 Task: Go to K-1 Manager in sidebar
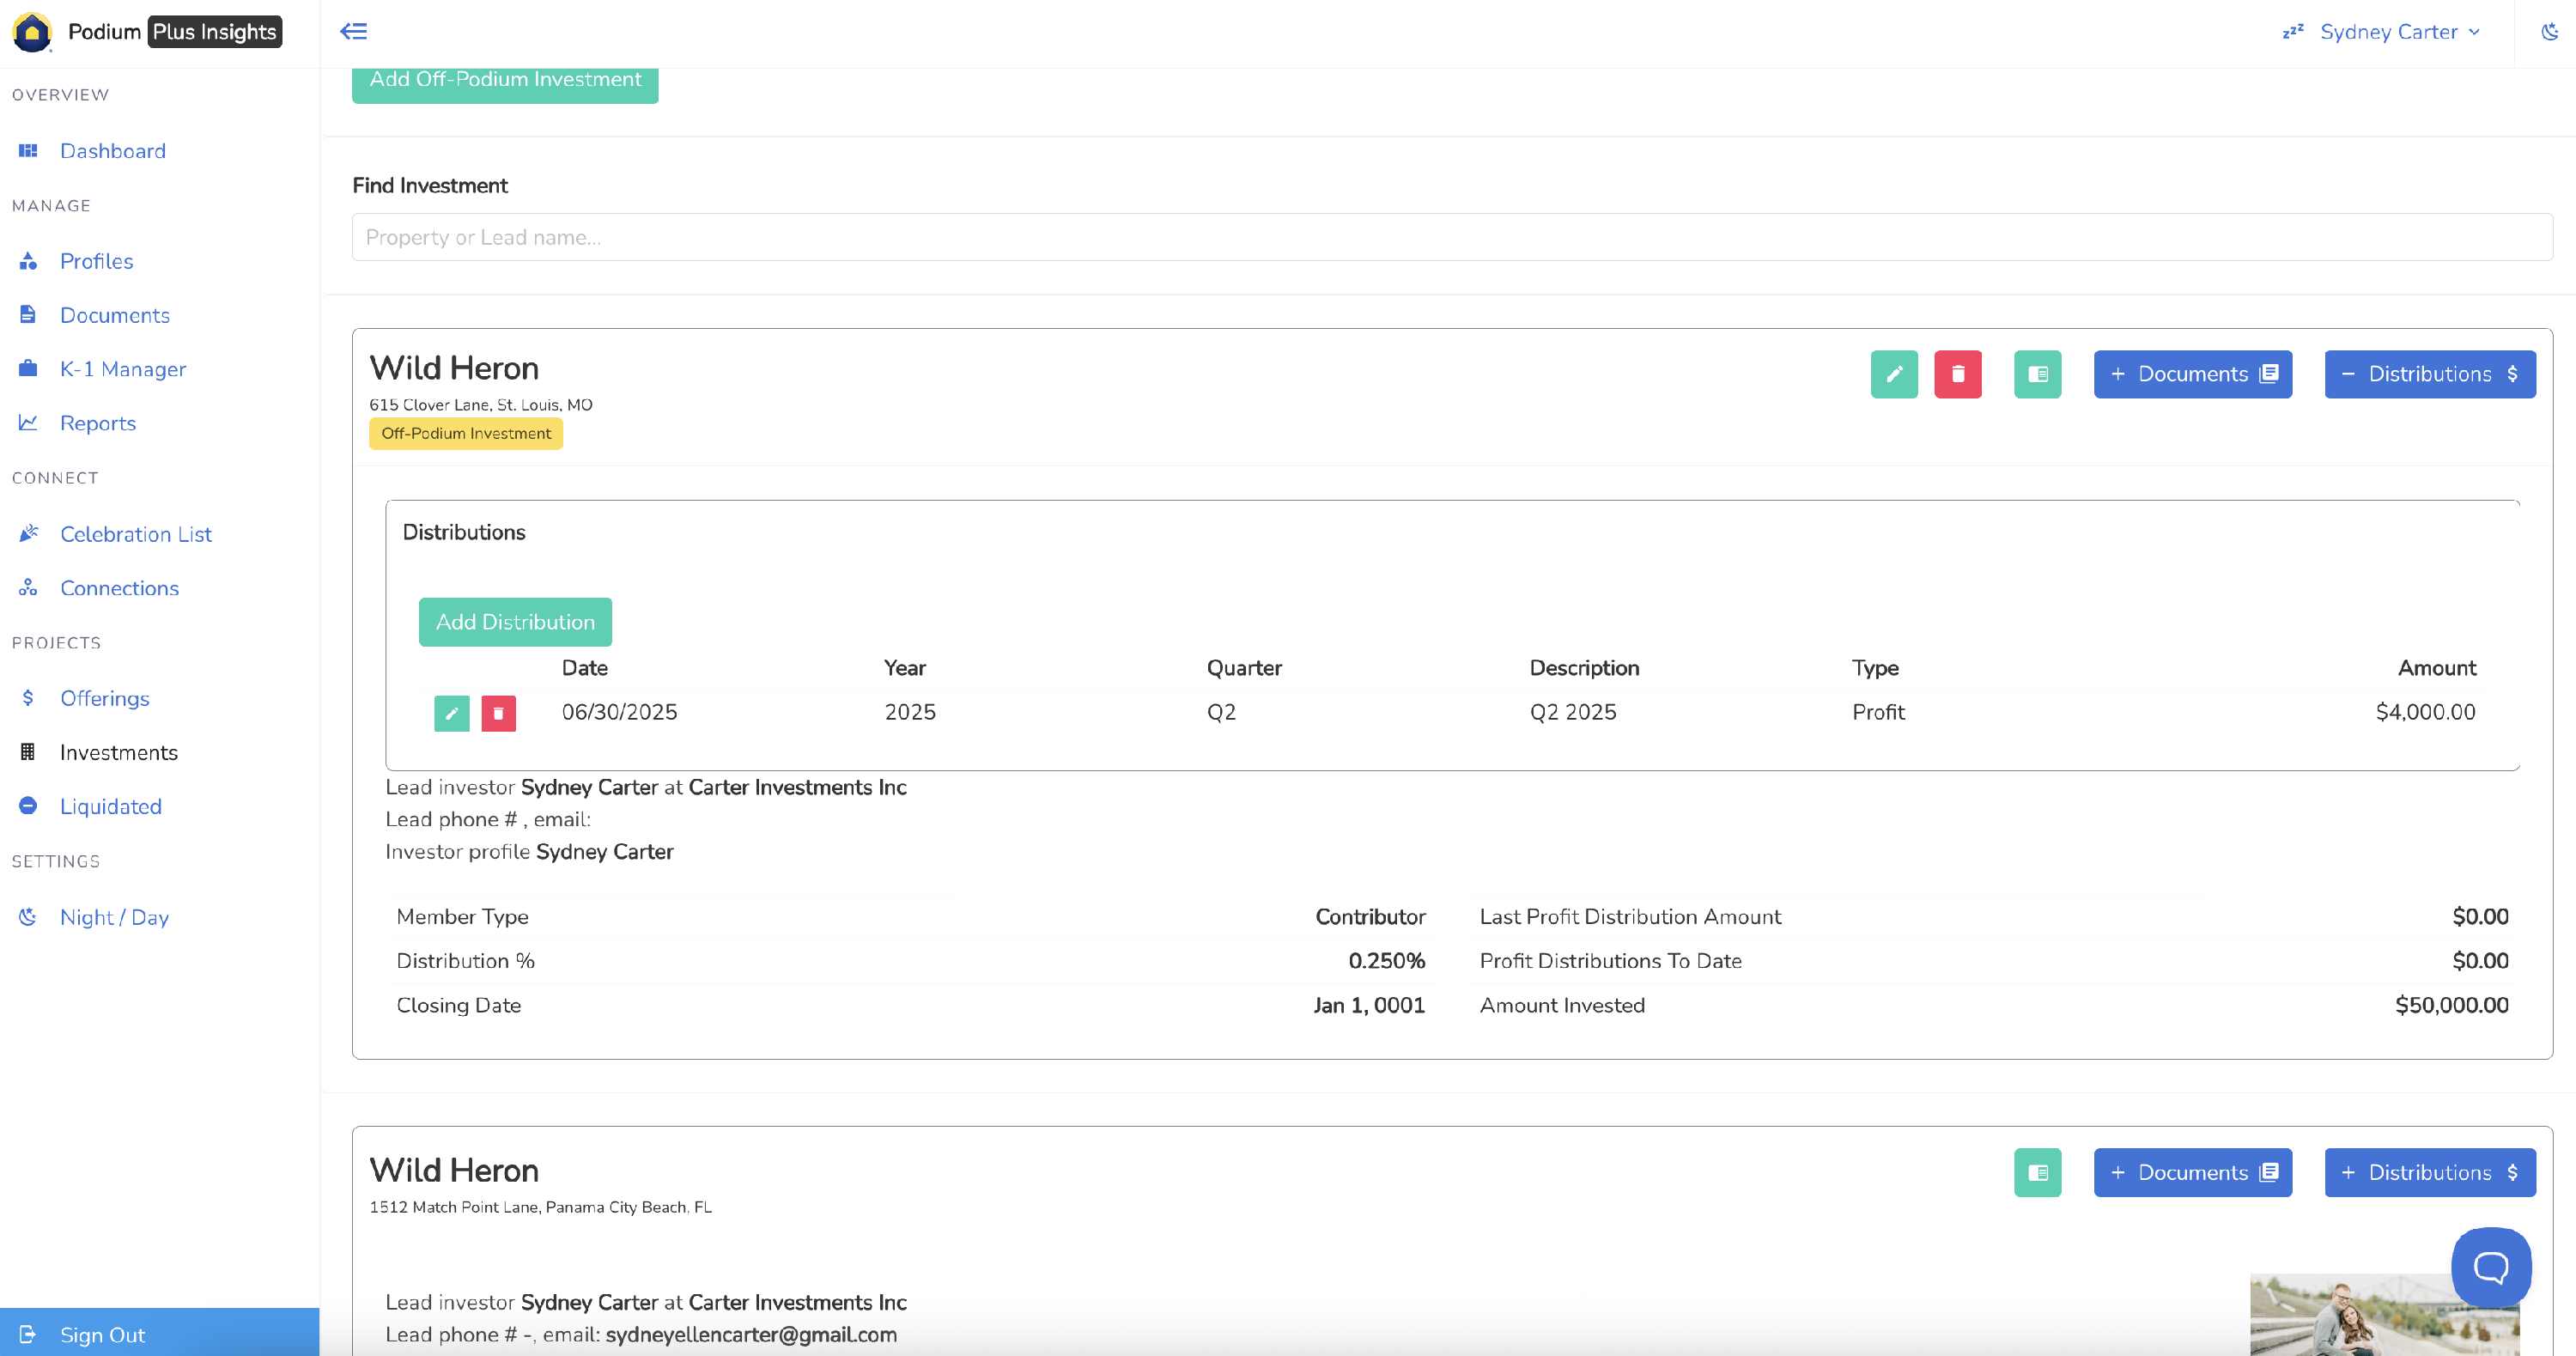tap(122, 369)
